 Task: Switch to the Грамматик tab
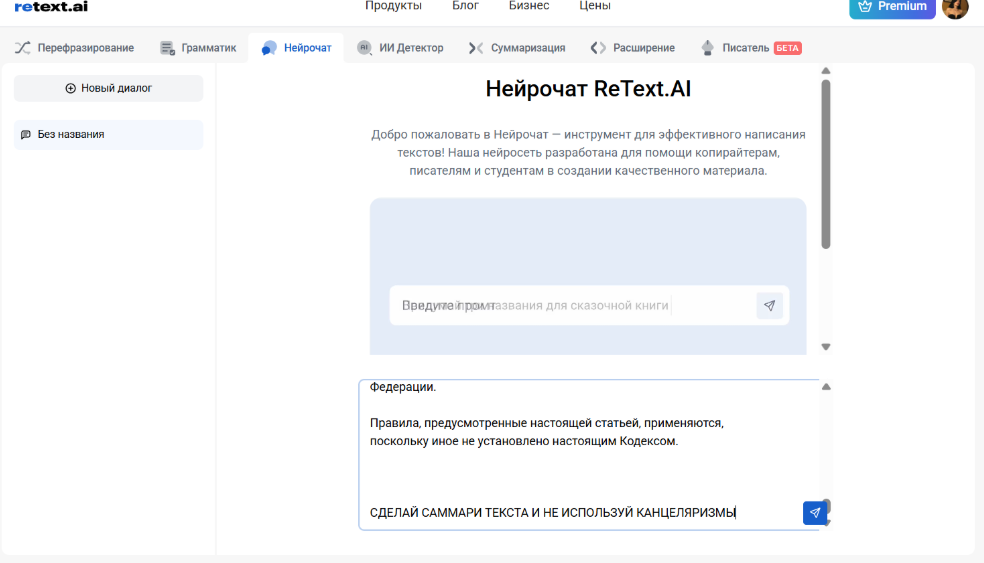(x=198, y=47)
